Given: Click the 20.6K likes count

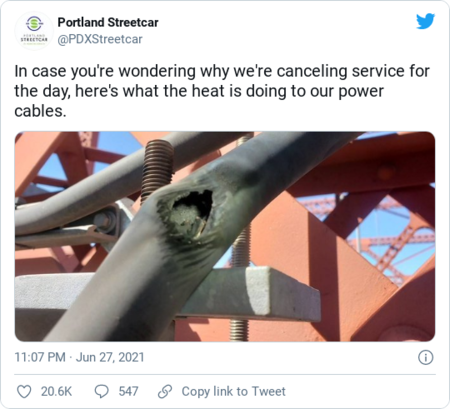Looking at the screenshot, I should click(x=56, y=391).
